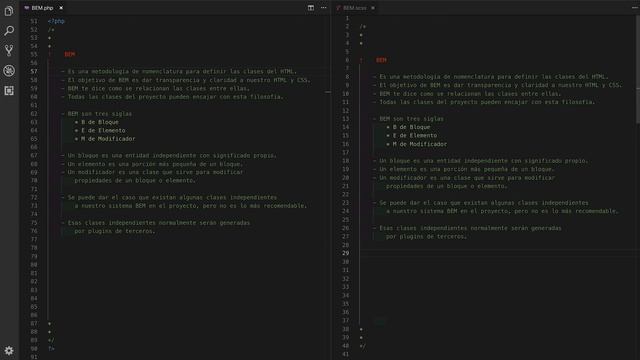640x360 pixels.
Task: Click 'por plugins de terceros.' in left editor
Action: point(115,231)
